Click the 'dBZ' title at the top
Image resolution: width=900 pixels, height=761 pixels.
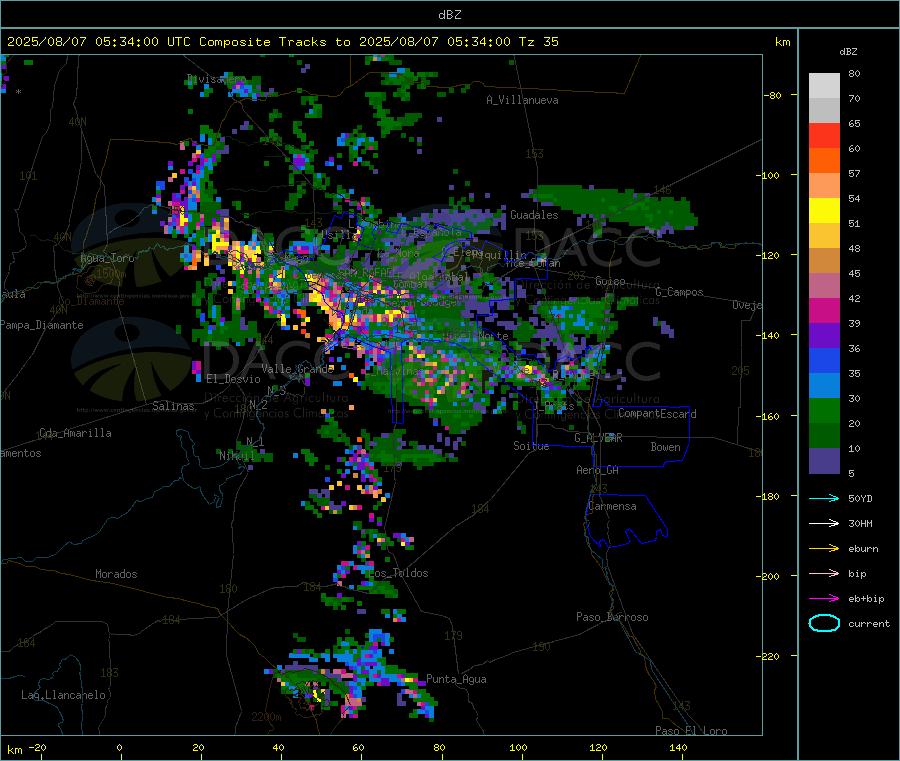[449, 15]
